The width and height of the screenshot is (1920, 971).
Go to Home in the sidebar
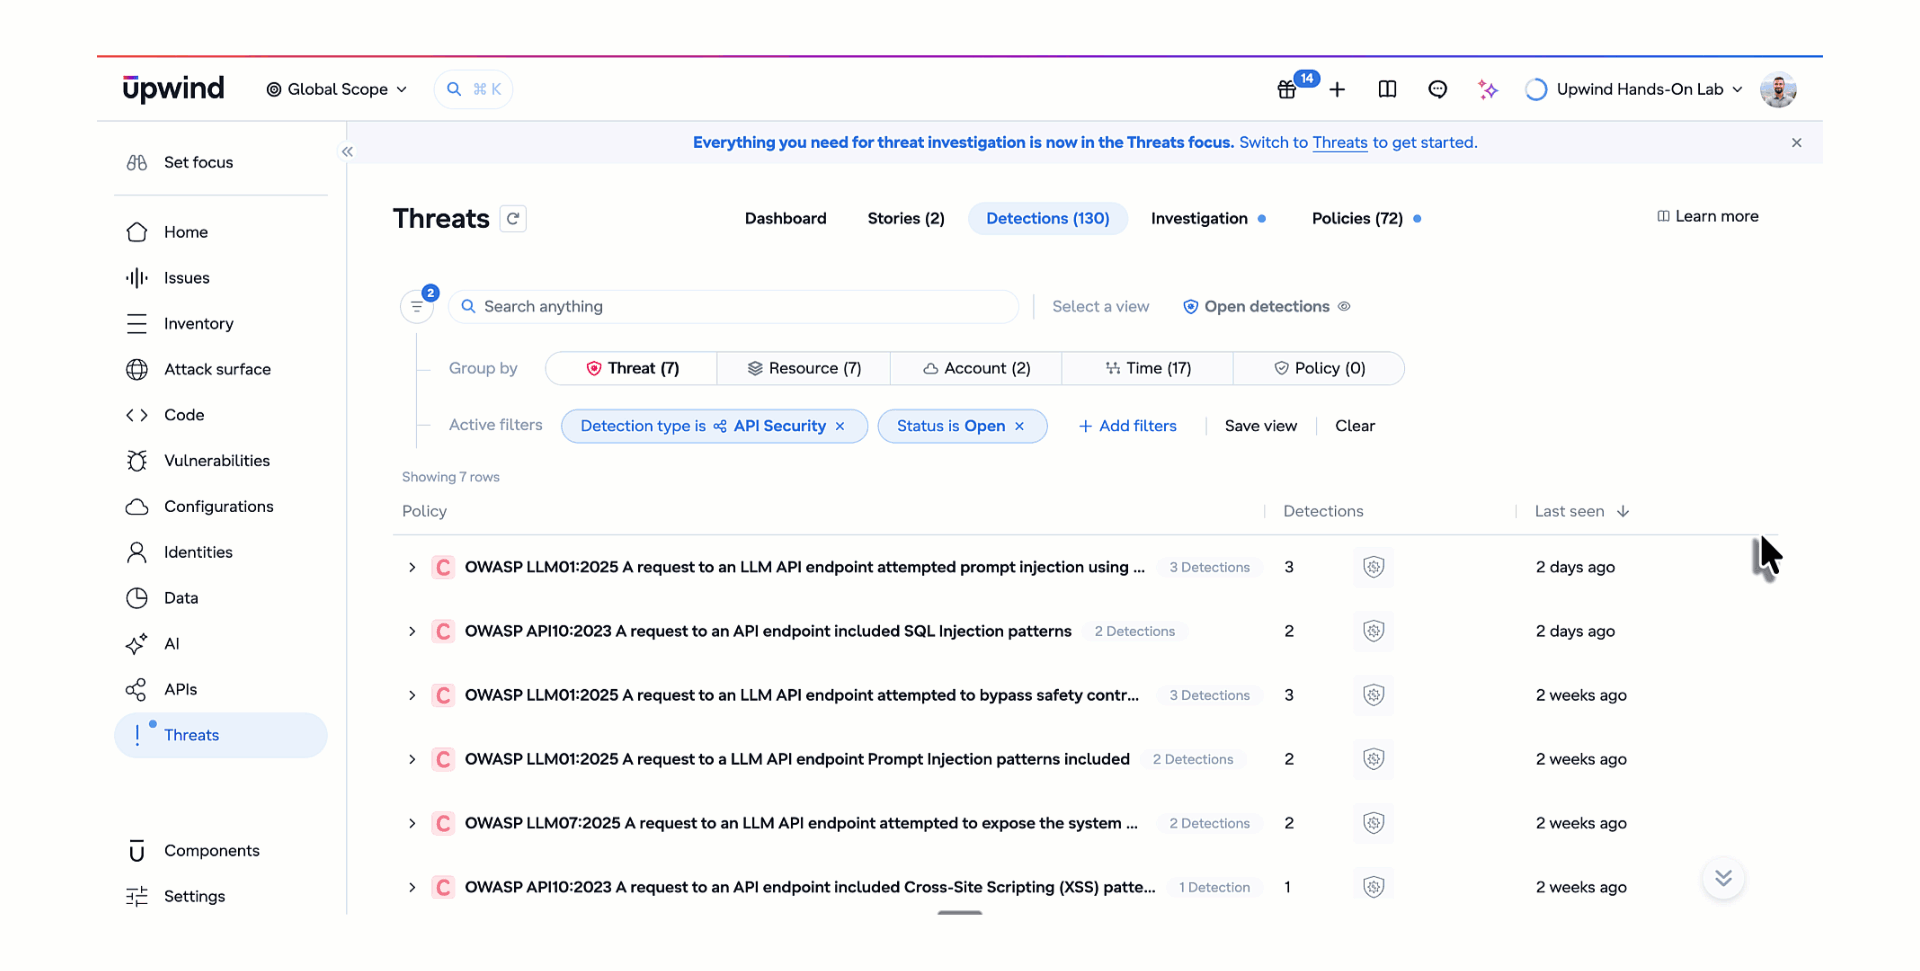click(220, 232)
